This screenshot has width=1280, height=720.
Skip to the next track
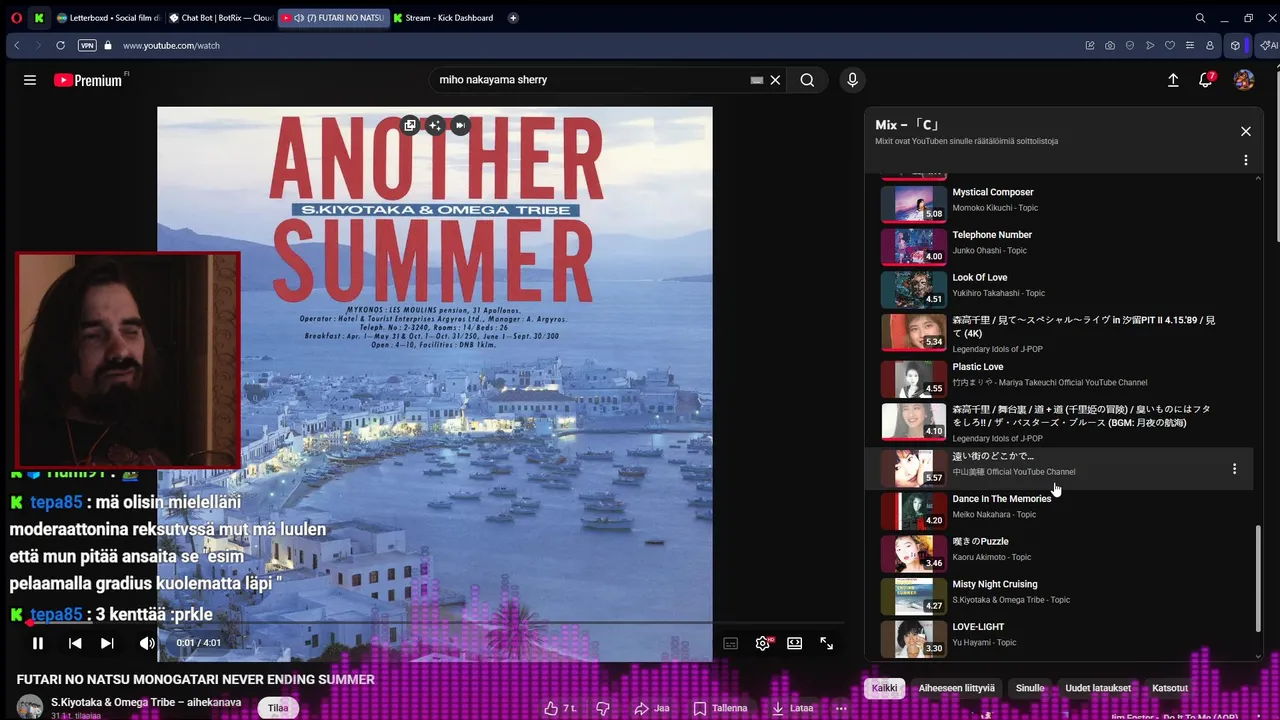point(107,643)
